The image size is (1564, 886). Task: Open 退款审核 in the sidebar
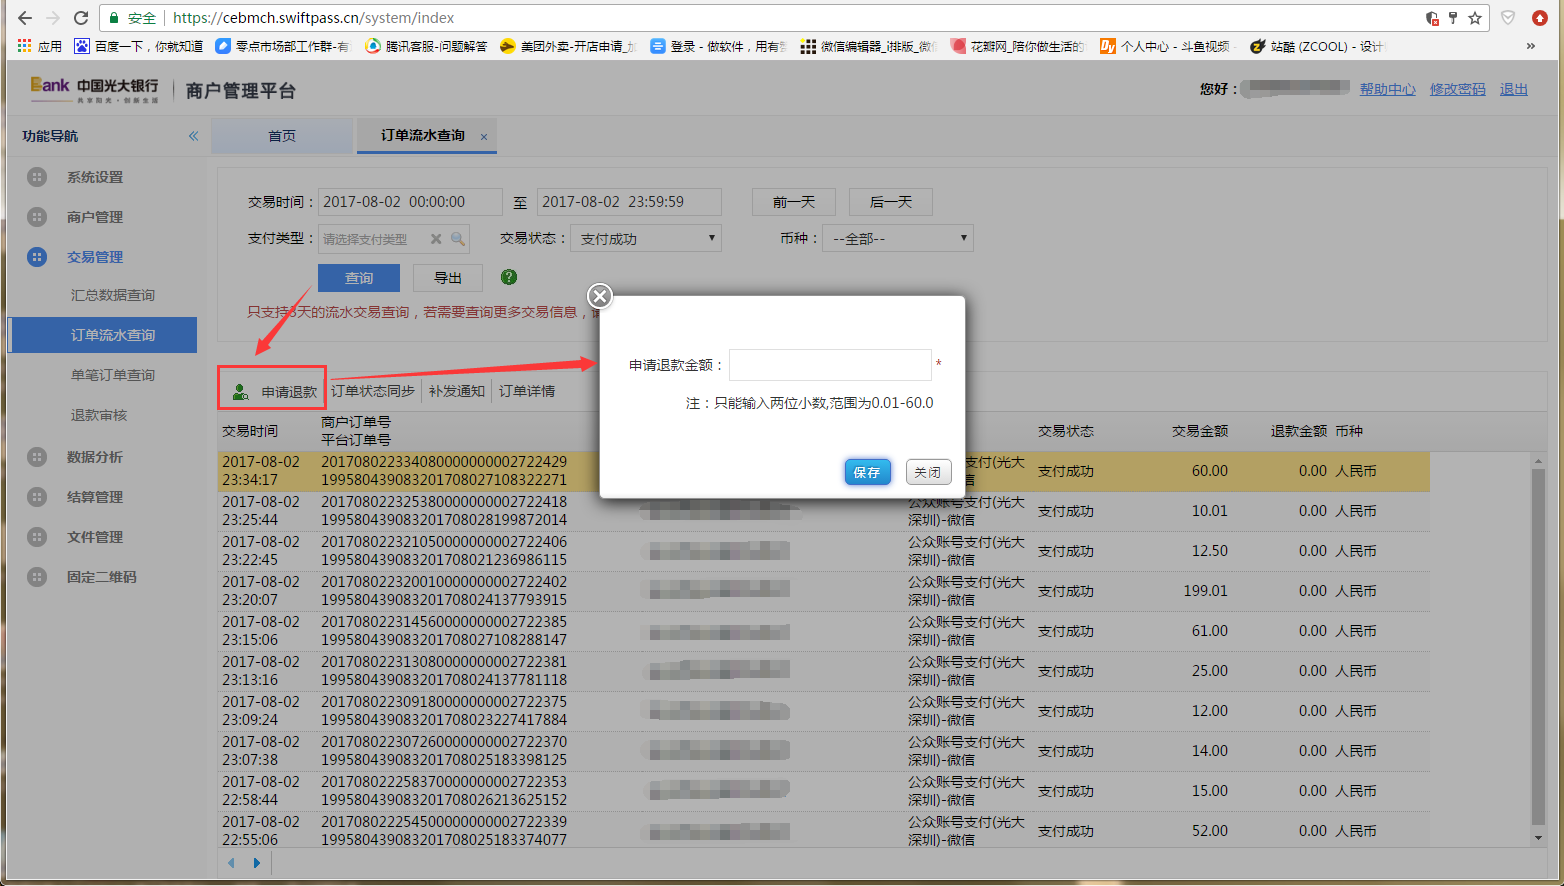coord(99,415)
